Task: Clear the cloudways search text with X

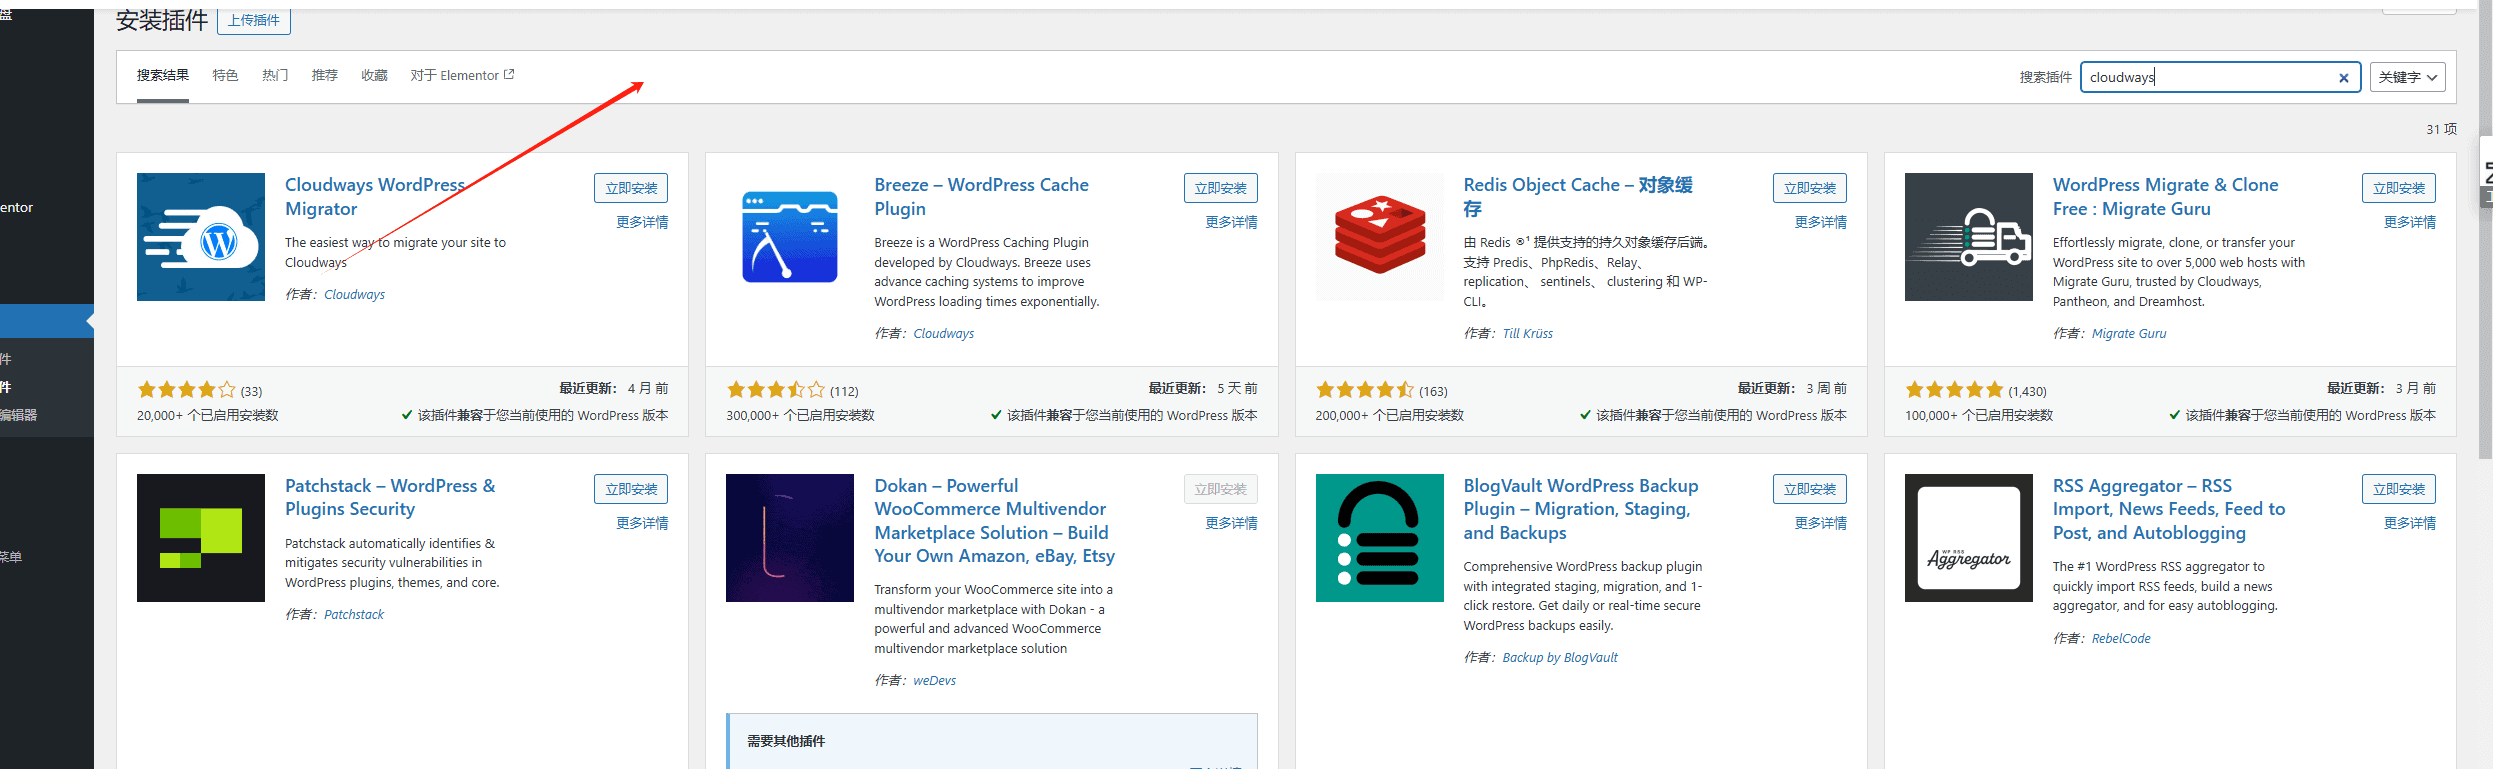Action: click(x=2343, y=78)
